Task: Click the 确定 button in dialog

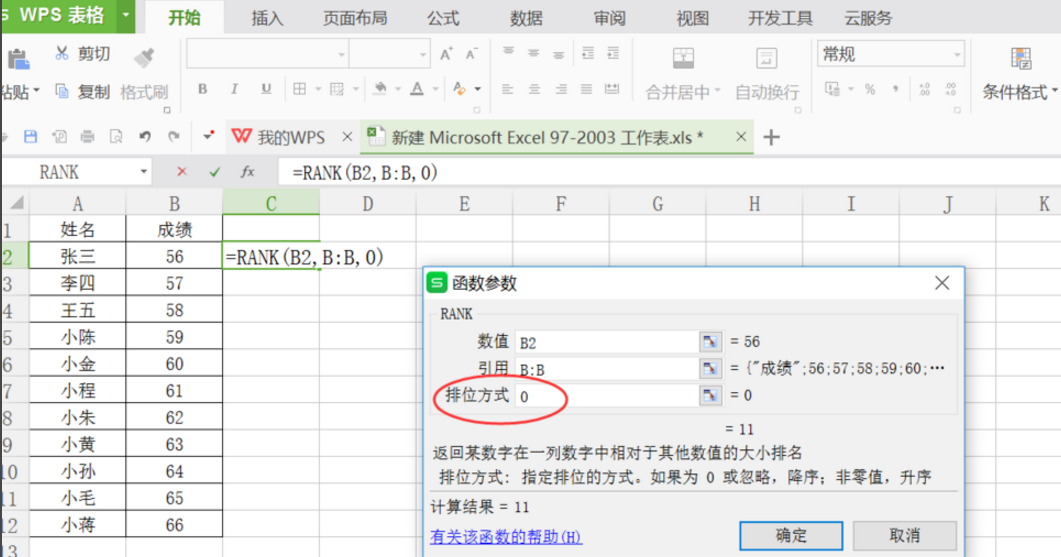Action: pyautogui.click(x=791, y=535)
